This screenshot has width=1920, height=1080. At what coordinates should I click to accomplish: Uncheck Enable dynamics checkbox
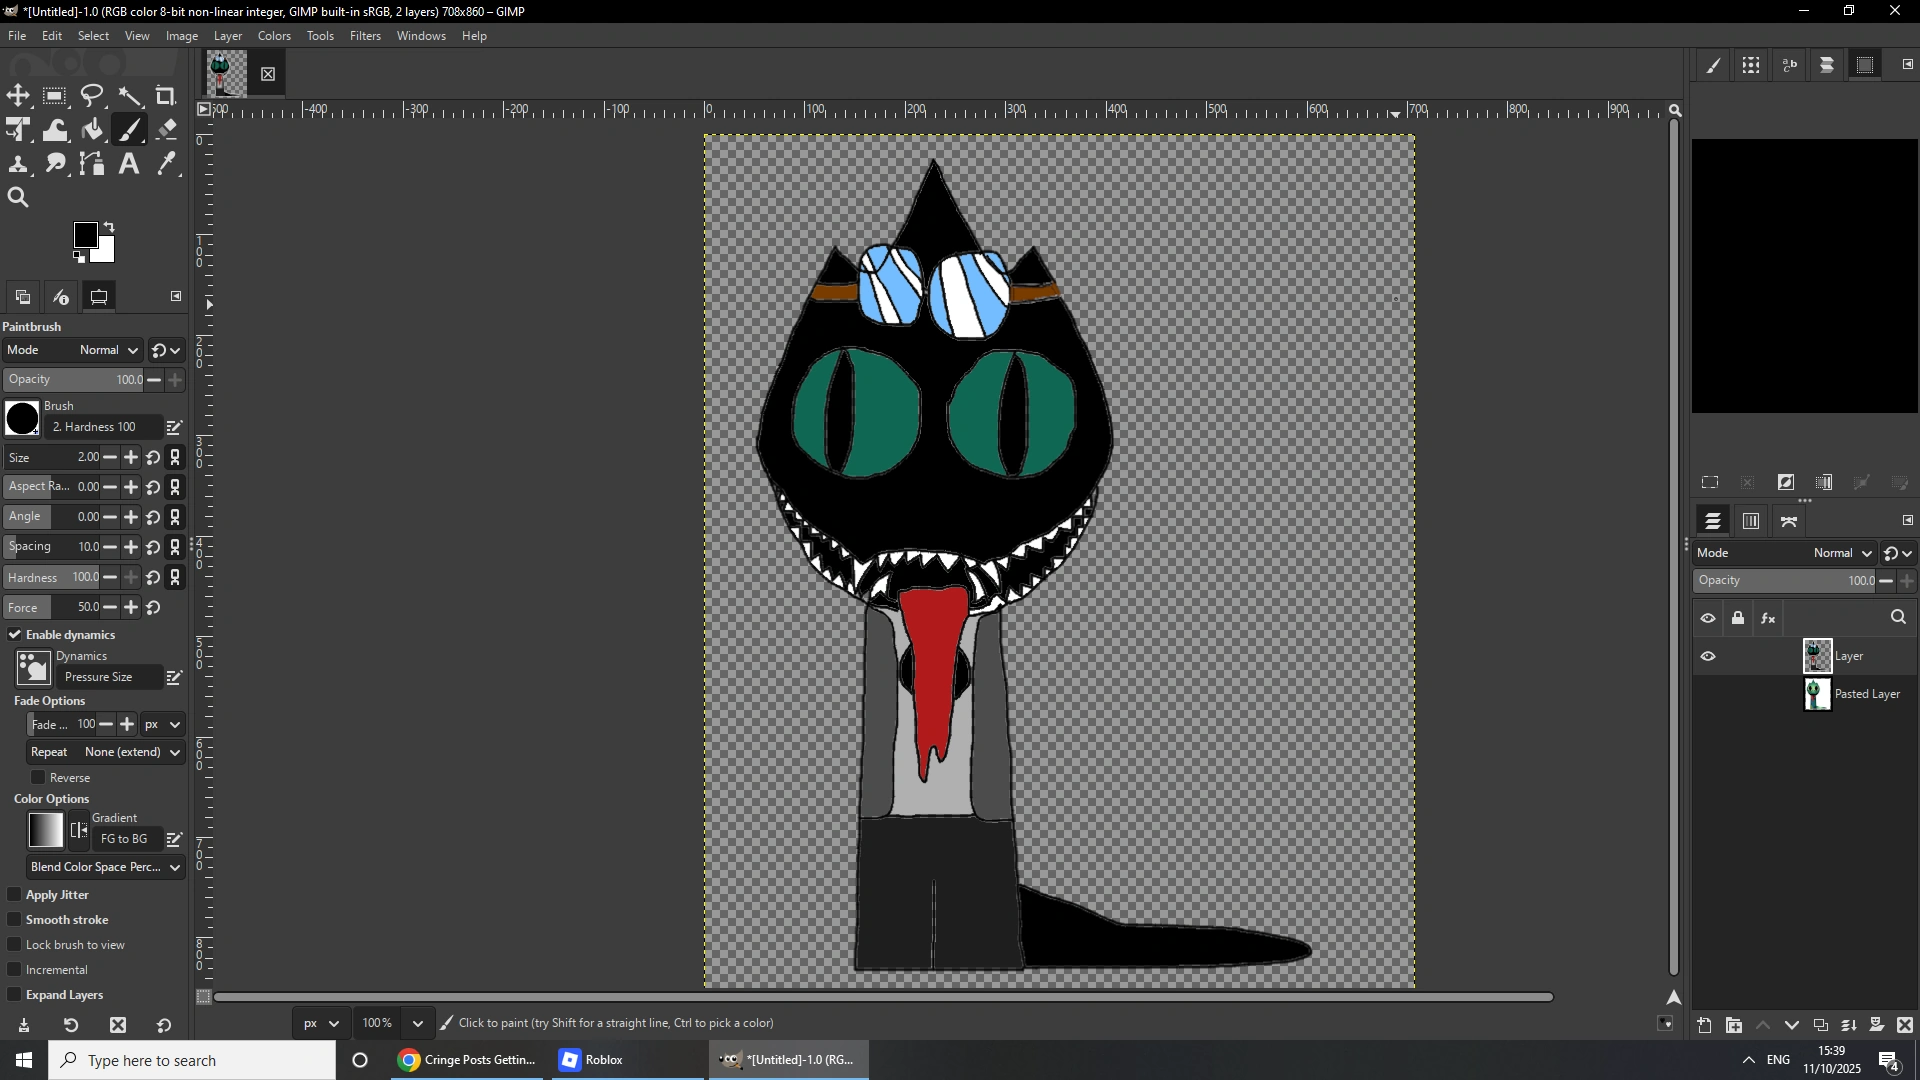pos(15,635)
